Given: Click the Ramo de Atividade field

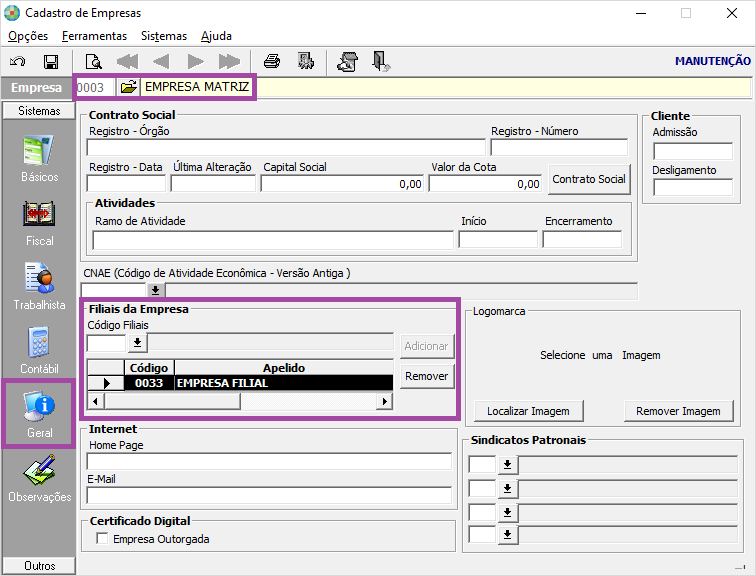Looking at the screenshot, I should coord(273,240).
